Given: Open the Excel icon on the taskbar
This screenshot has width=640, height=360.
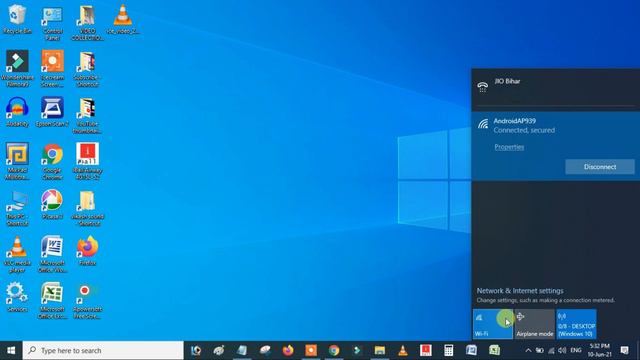Looking at the screenshot, I should point(494,350).
